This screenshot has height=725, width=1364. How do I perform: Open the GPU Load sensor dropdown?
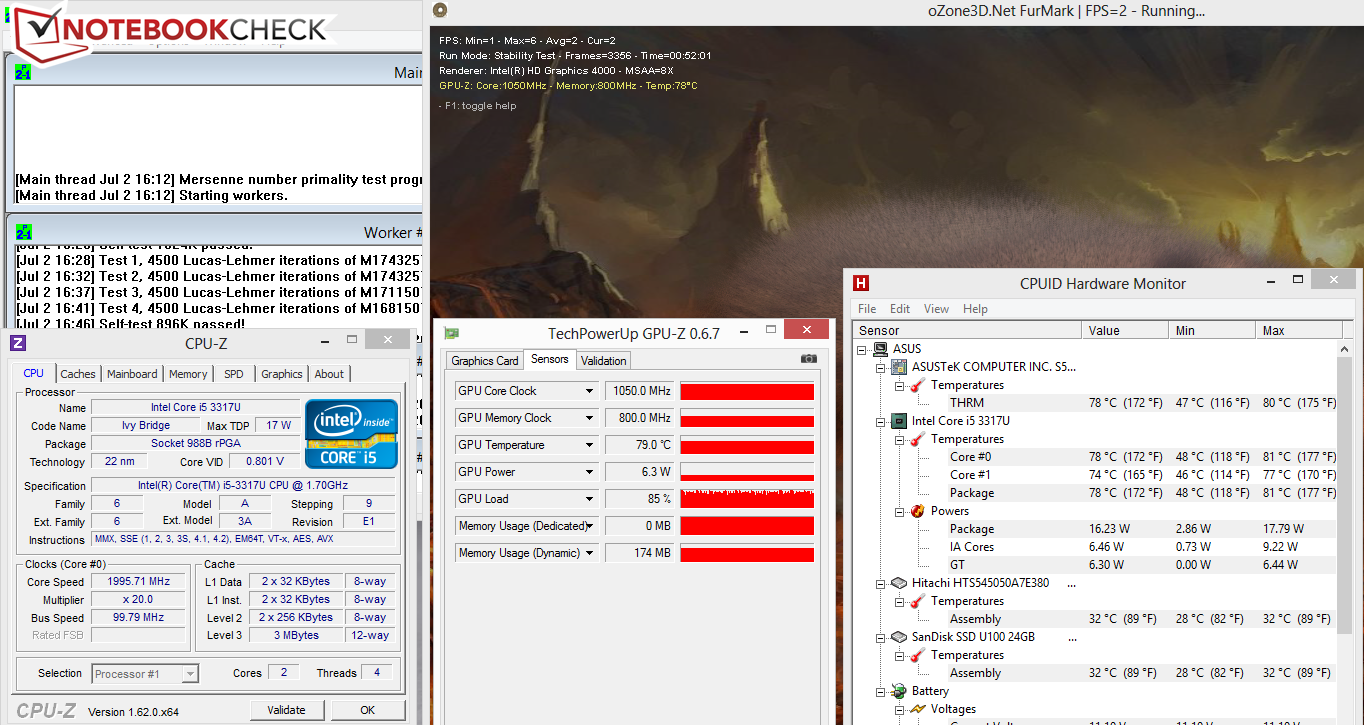(589, 499)
